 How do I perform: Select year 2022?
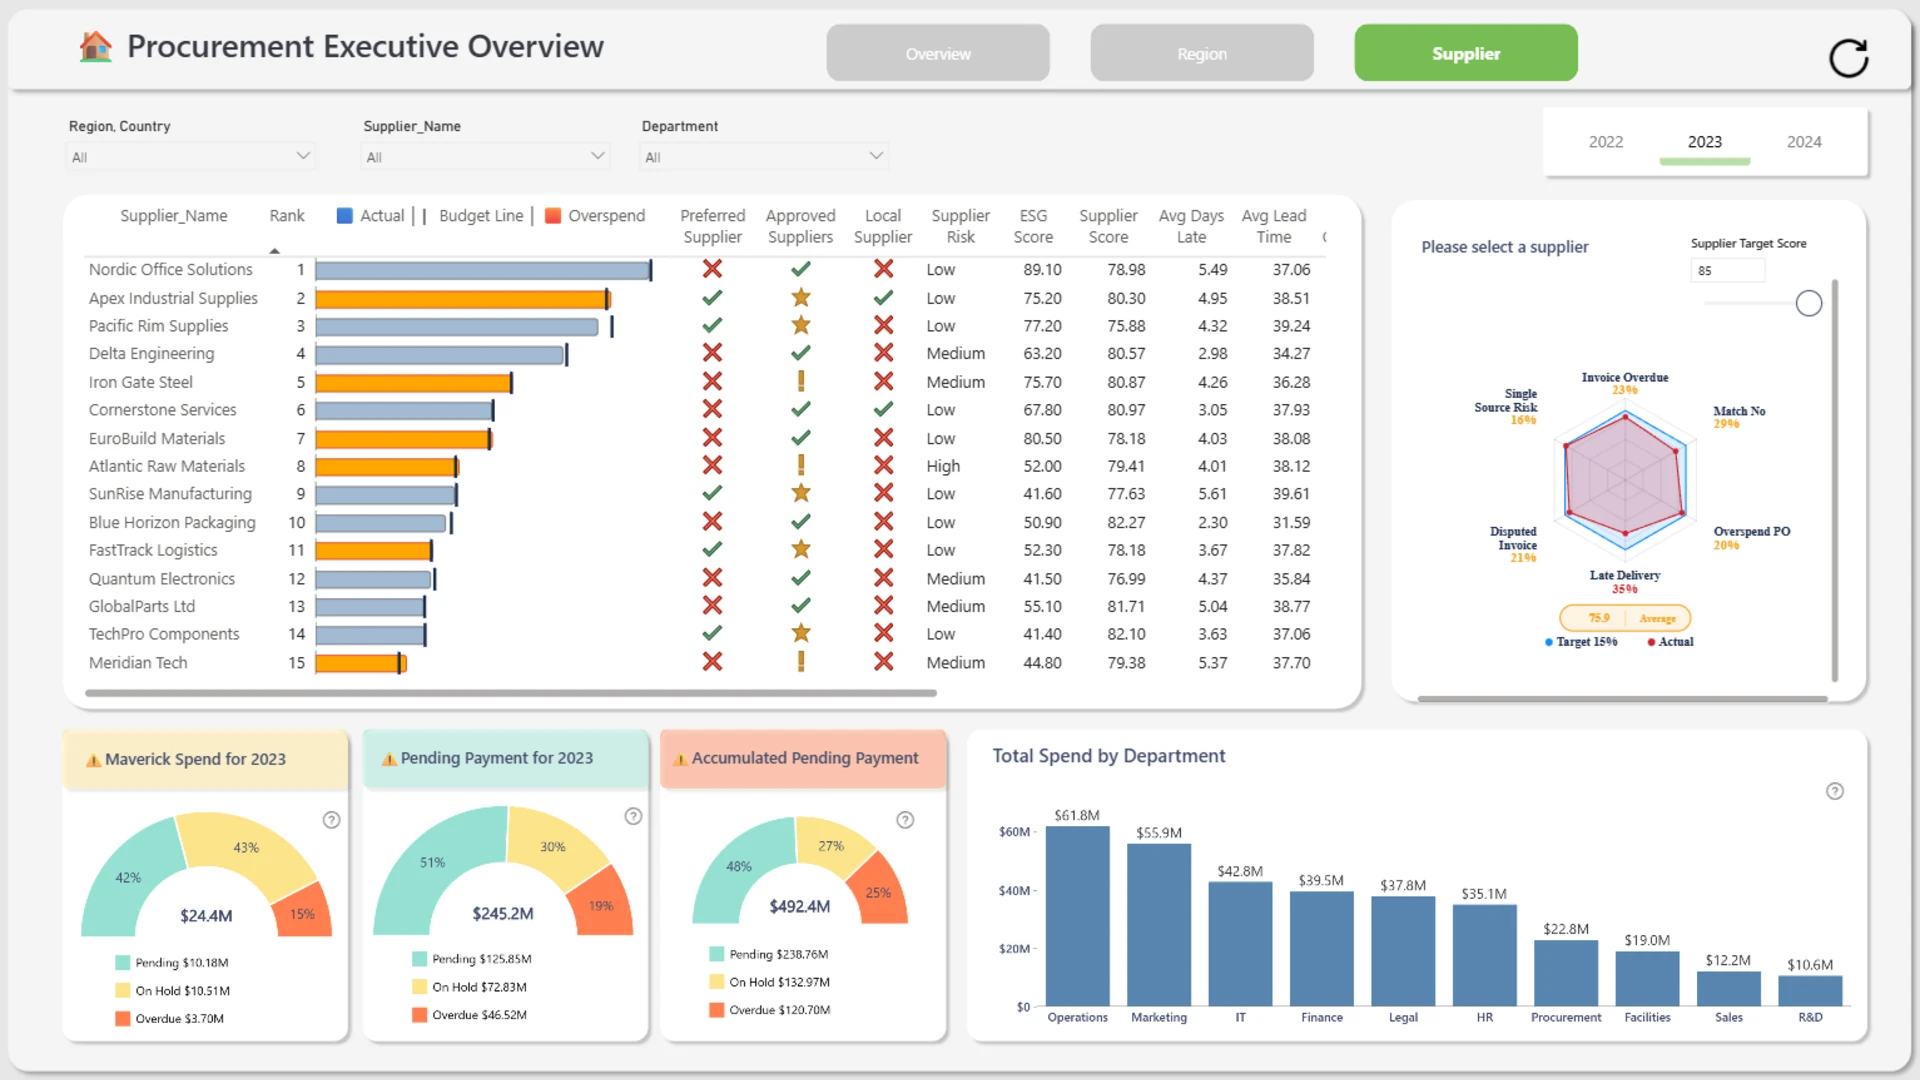click(1606, 142)
